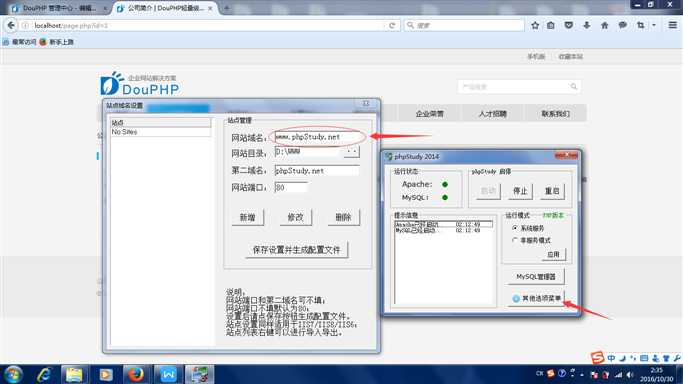
Task: Click the DouPHP logo on the page
Action: (139, 84)
